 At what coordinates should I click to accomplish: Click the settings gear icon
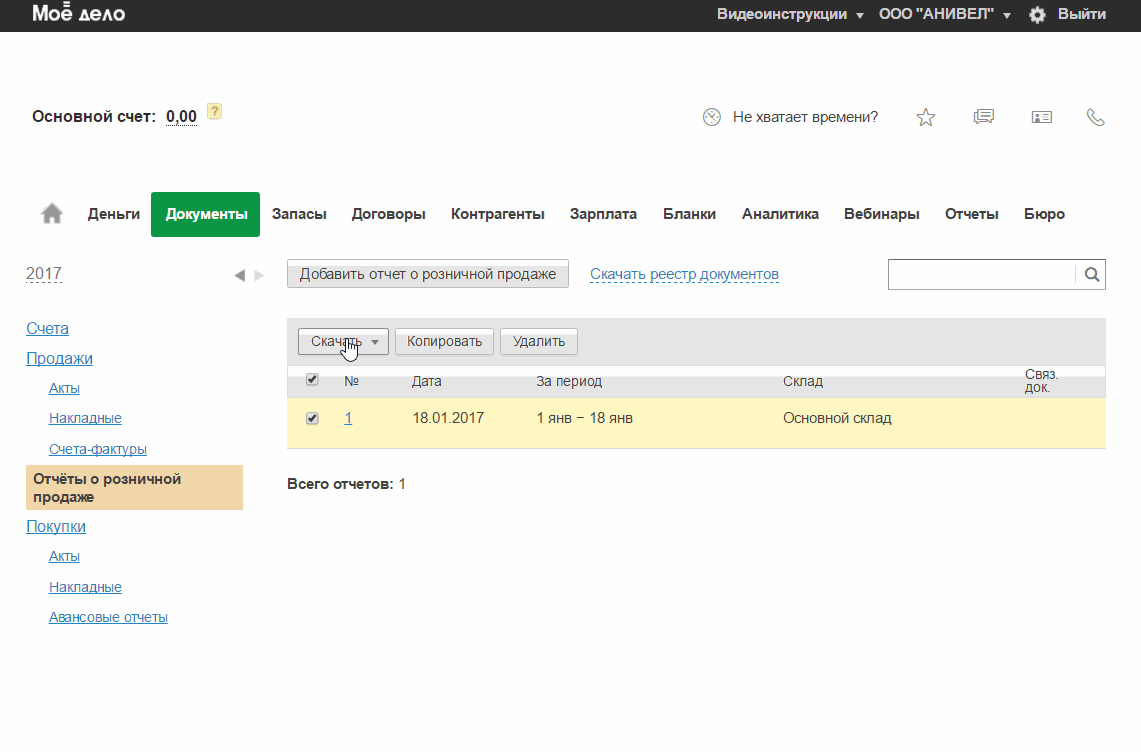point(1037,15)
